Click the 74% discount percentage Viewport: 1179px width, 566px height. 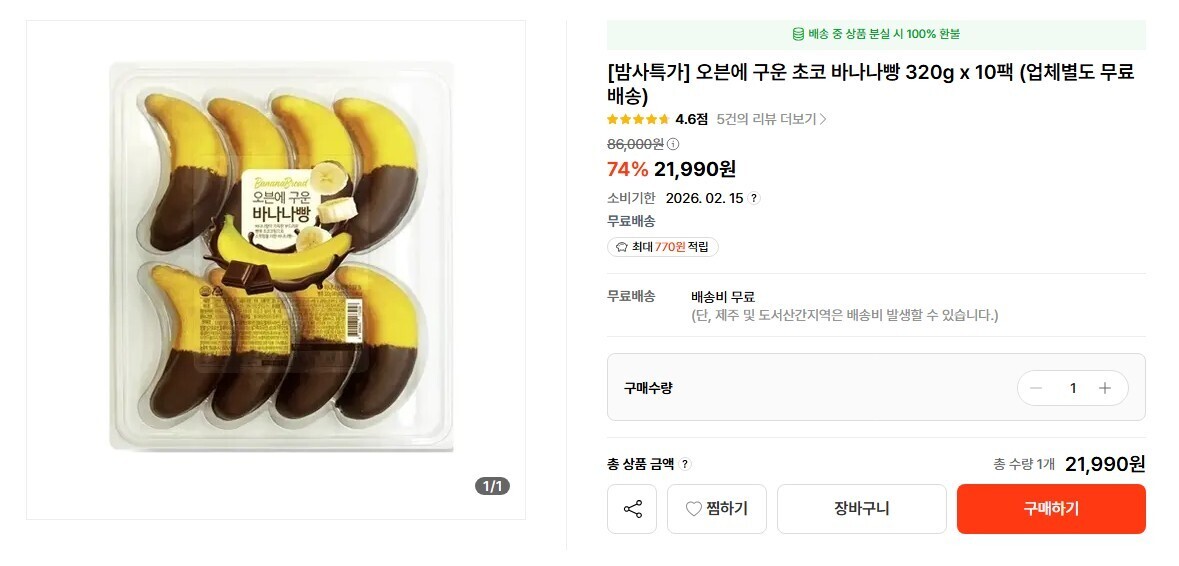pos(627,169)
